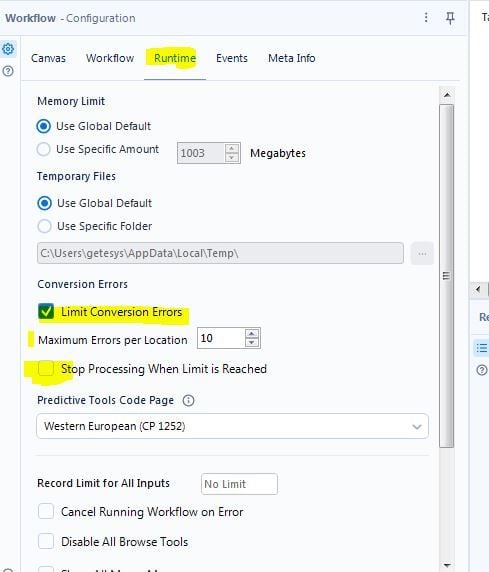This screenshot has height=572, width=489.
Task: Select Use Specific Amount radio button
Action: (x=44, y=149)
